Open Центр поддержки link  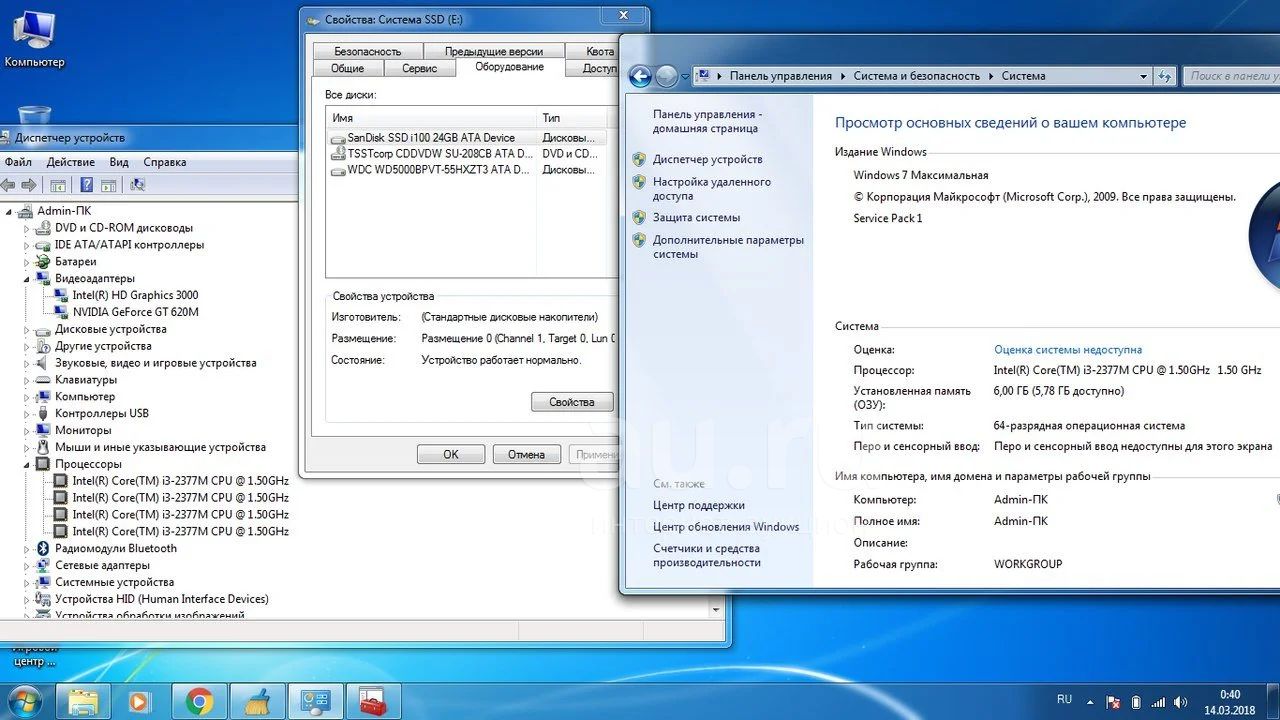(699, 505)
